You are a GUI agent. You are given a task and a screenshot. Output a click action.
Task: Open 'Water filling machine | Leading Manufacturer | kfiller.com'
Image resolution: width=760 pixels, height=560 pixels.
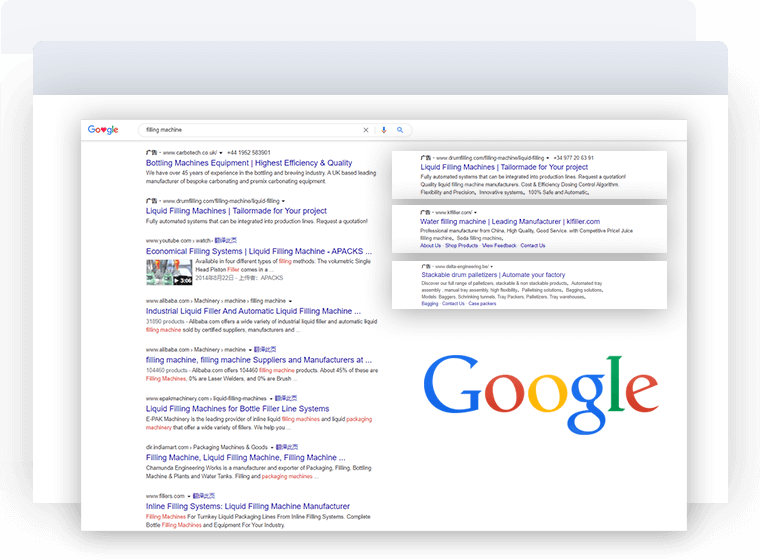coord(510,222)
